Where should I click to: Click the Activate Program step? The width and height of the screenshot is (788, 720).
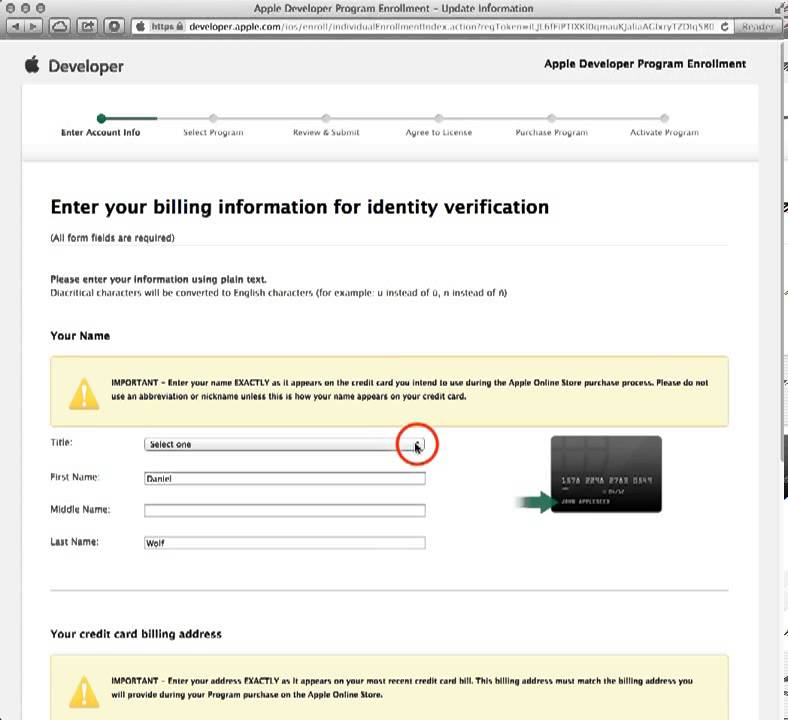664,132
